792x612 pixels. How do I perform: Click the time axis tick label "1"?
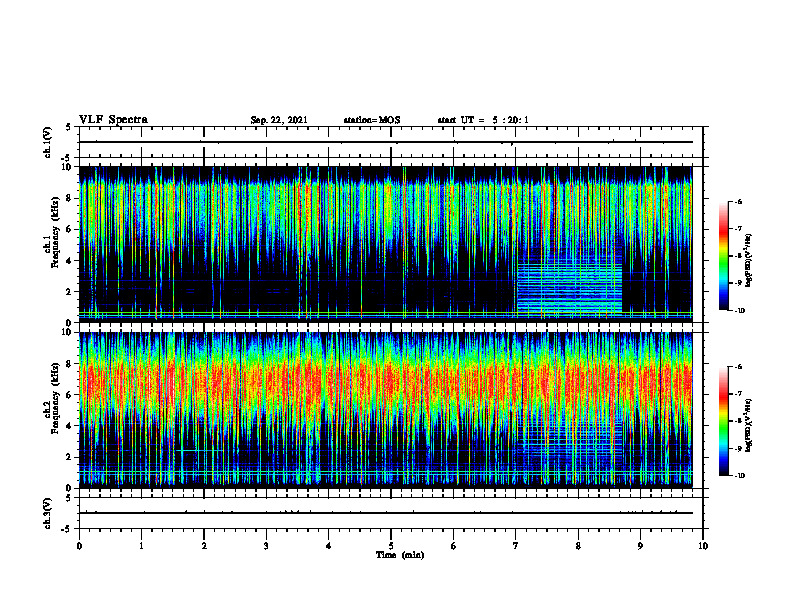coord(141,546)
